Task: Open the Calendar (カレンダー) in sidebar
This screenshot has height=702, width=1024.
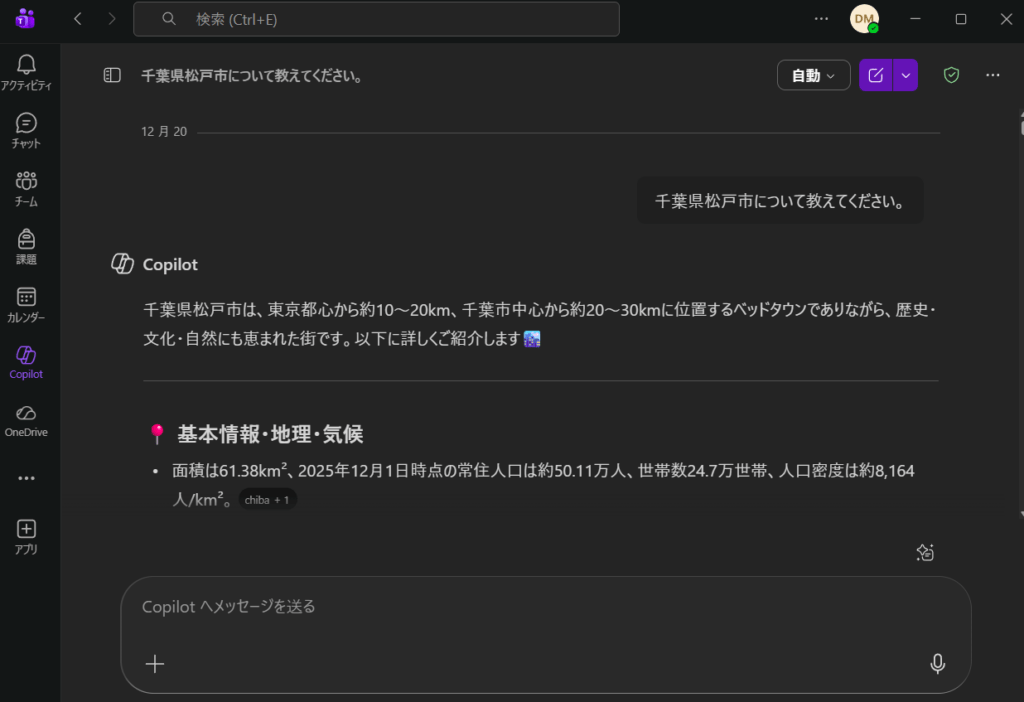Action: coord(27,304)
